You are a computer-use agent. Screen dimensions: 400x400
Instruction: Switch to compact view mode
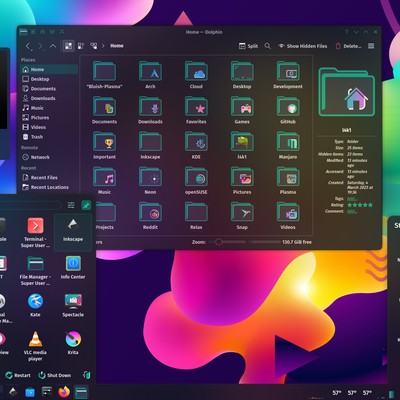(81, 46)
